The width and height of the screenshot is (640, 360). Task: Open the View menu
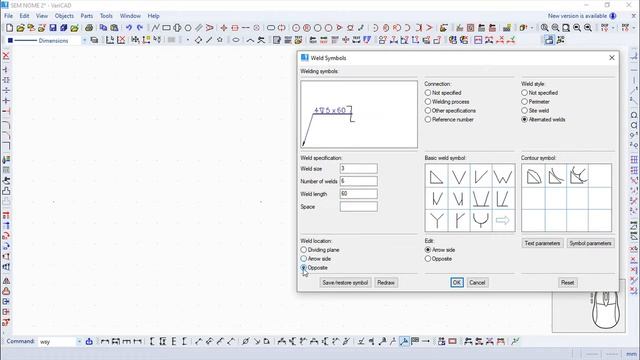point(42,16)
